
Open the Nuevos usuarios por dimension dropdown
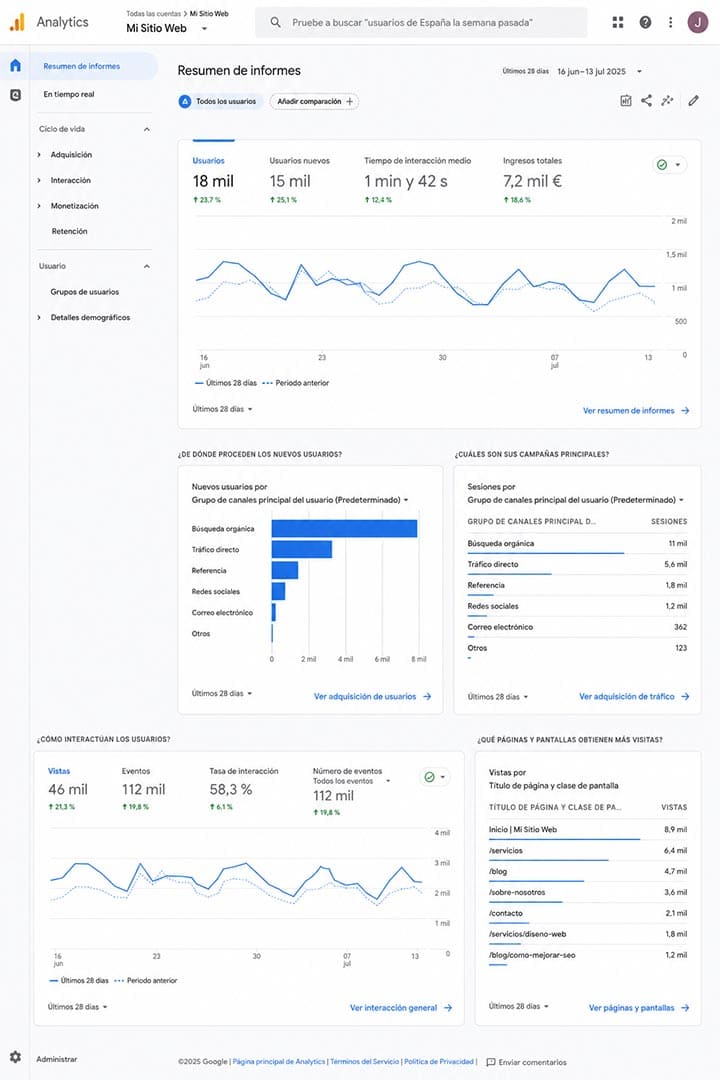[300, 500]
